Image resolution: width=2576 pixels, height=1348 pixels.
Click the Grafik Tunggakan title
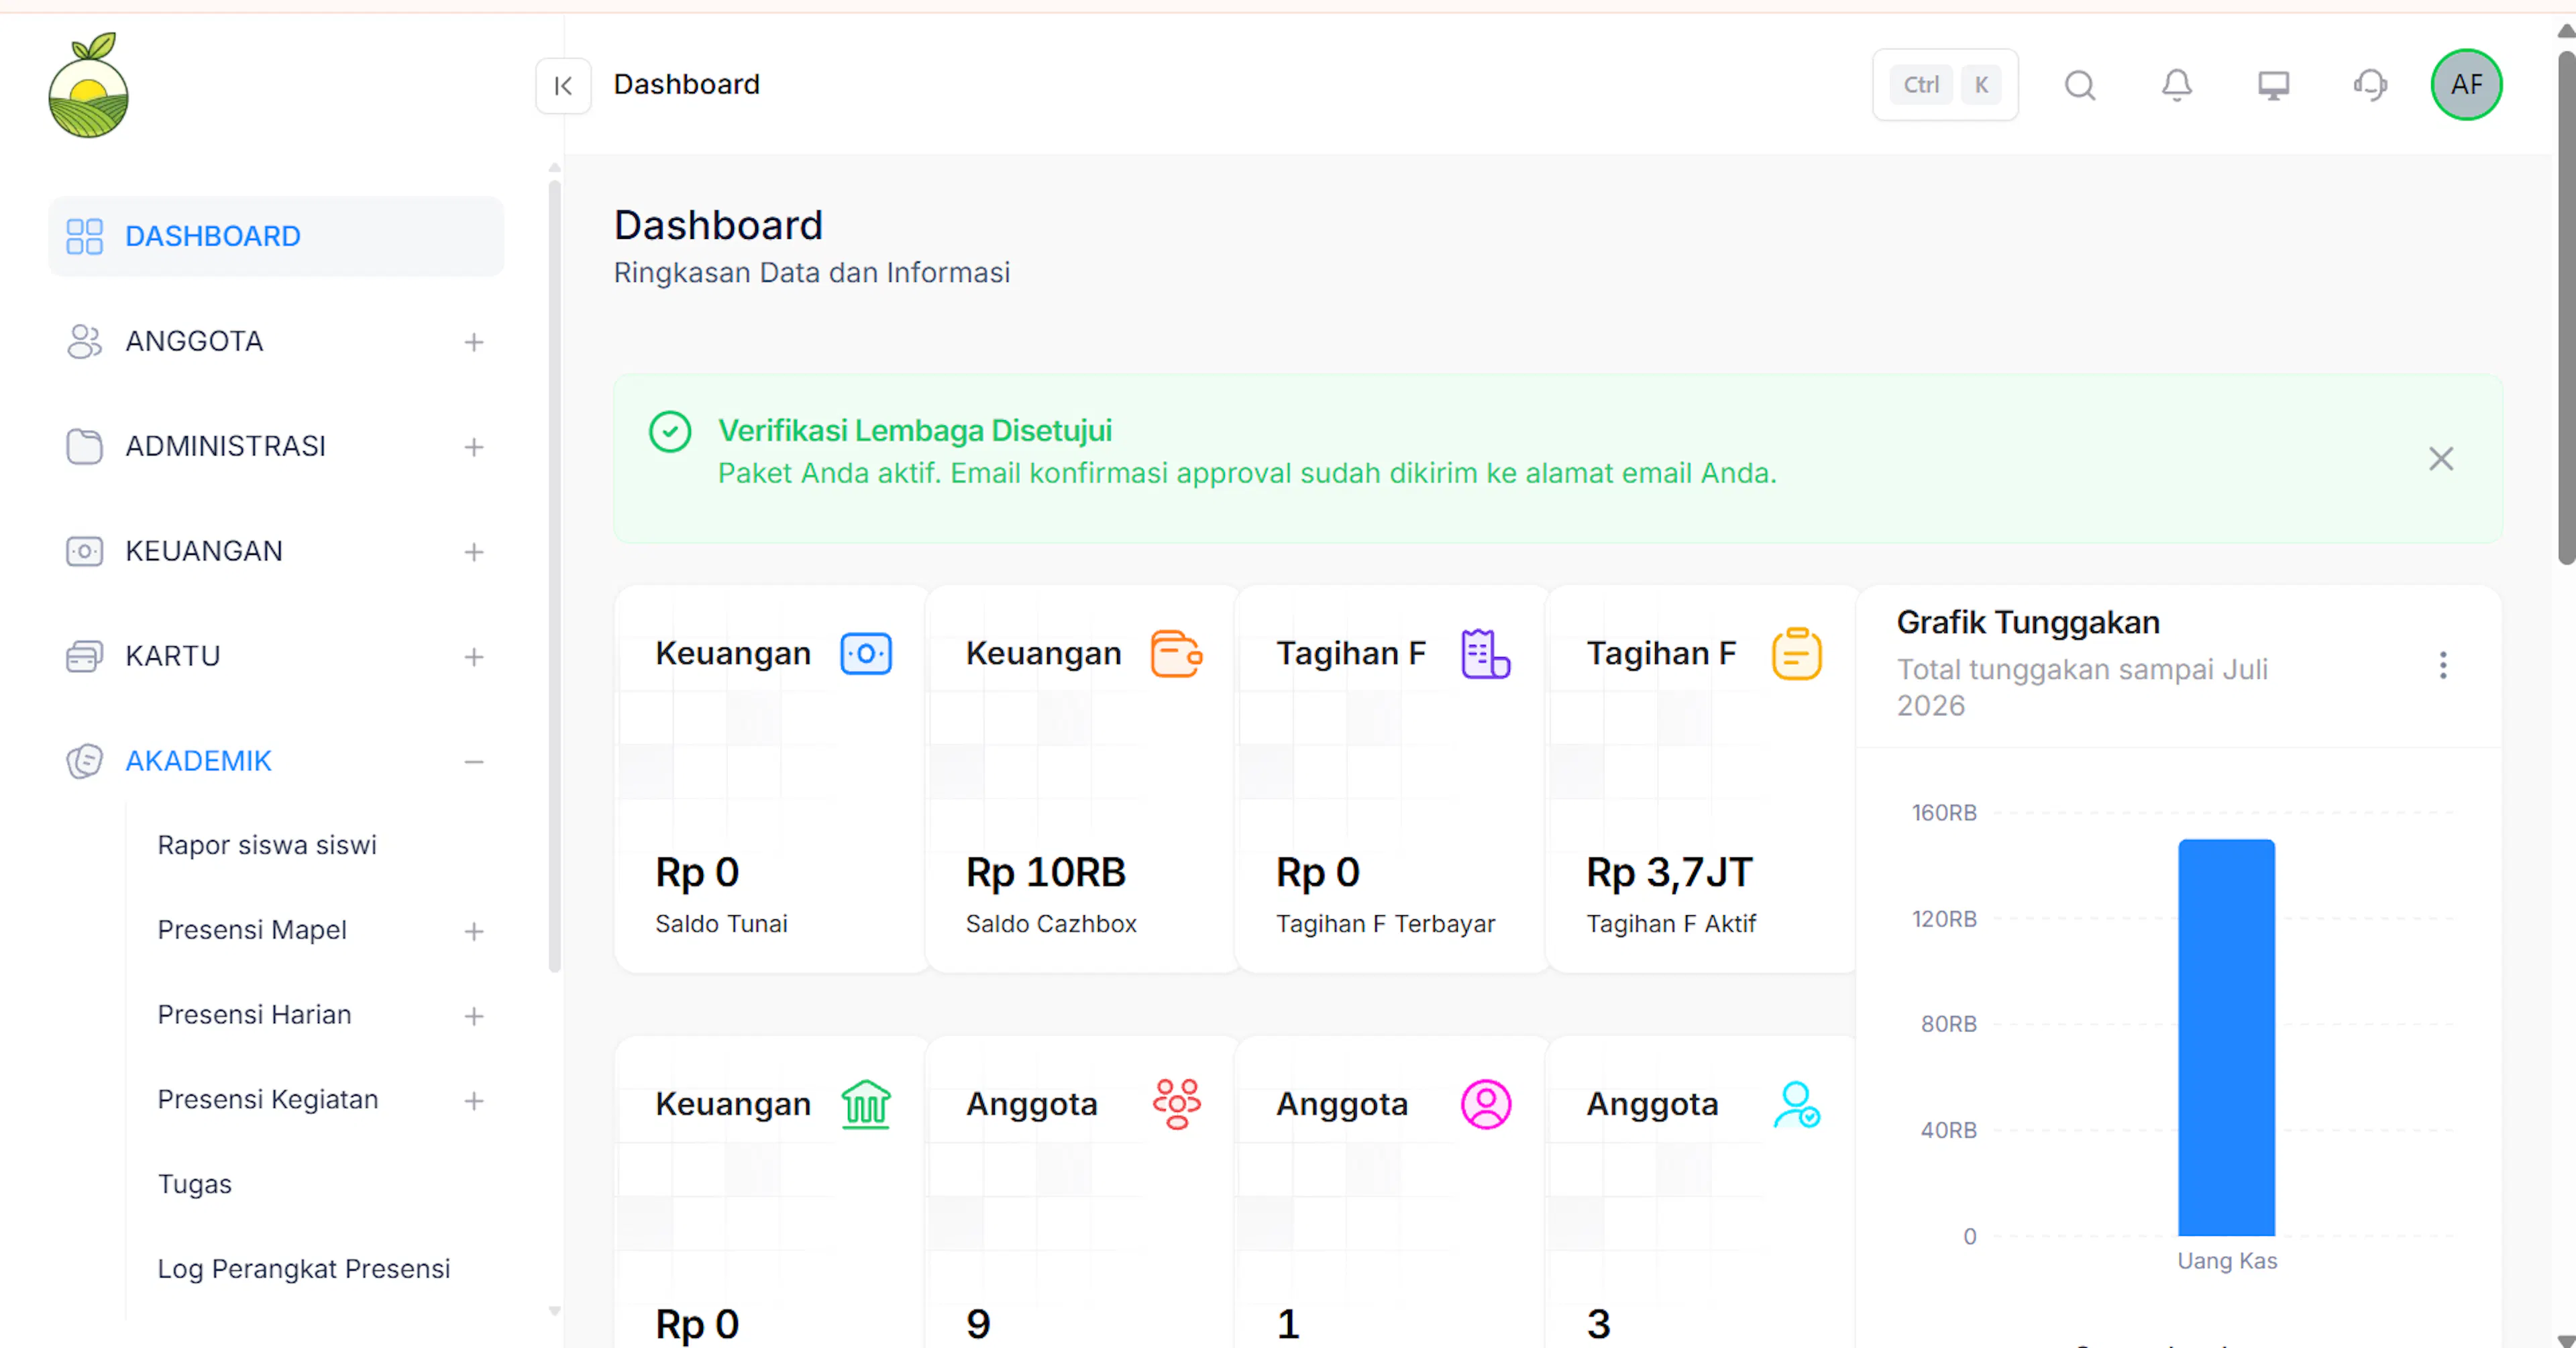click(x=2028, y=622)
